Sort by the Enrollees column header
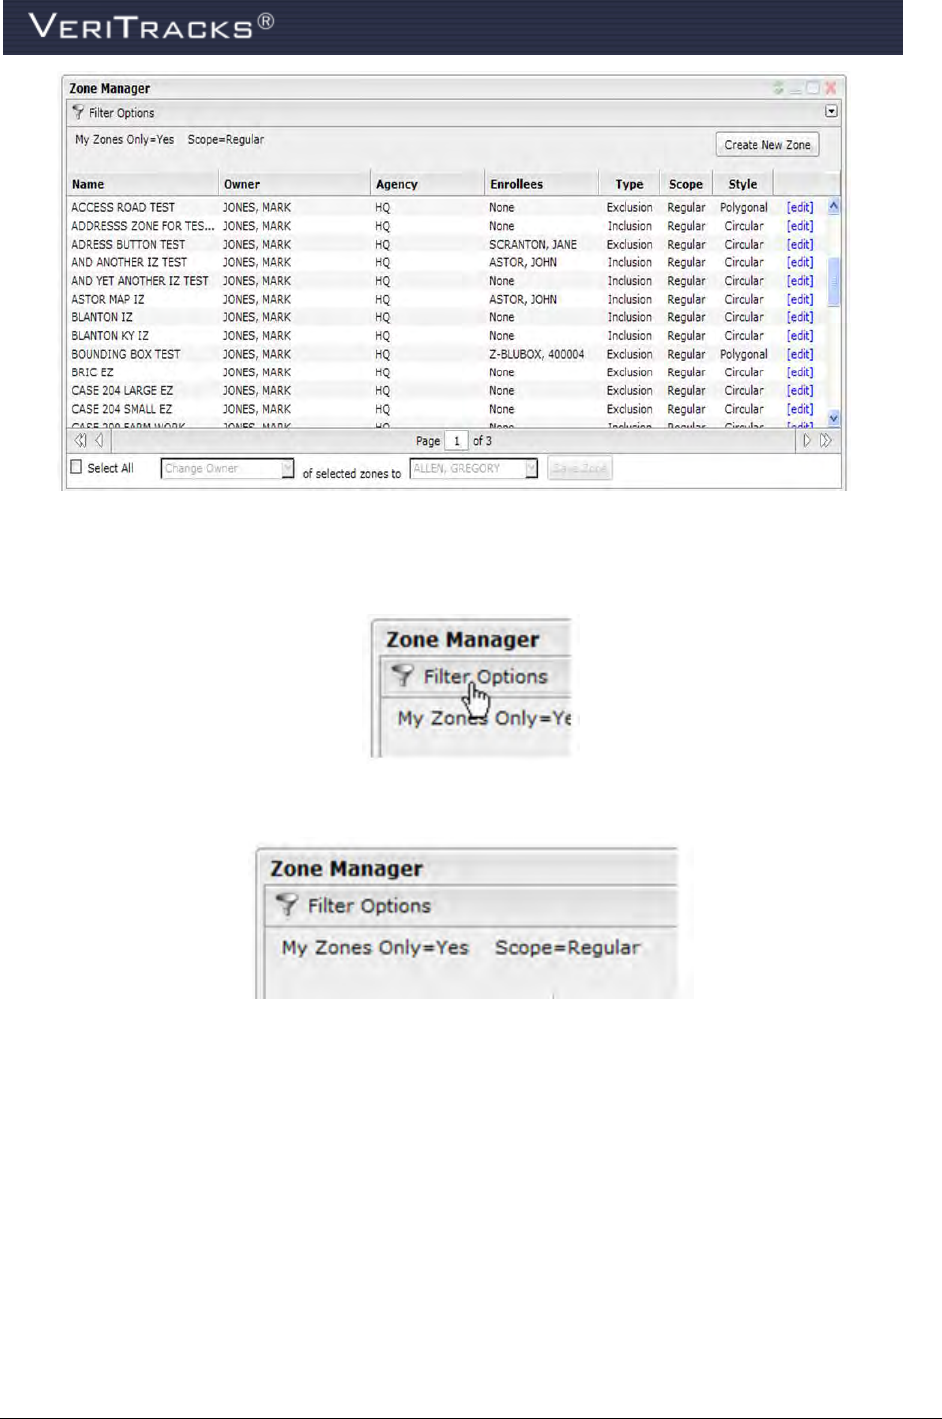This screenshot has width=942, height=1419. pos(541,184)
